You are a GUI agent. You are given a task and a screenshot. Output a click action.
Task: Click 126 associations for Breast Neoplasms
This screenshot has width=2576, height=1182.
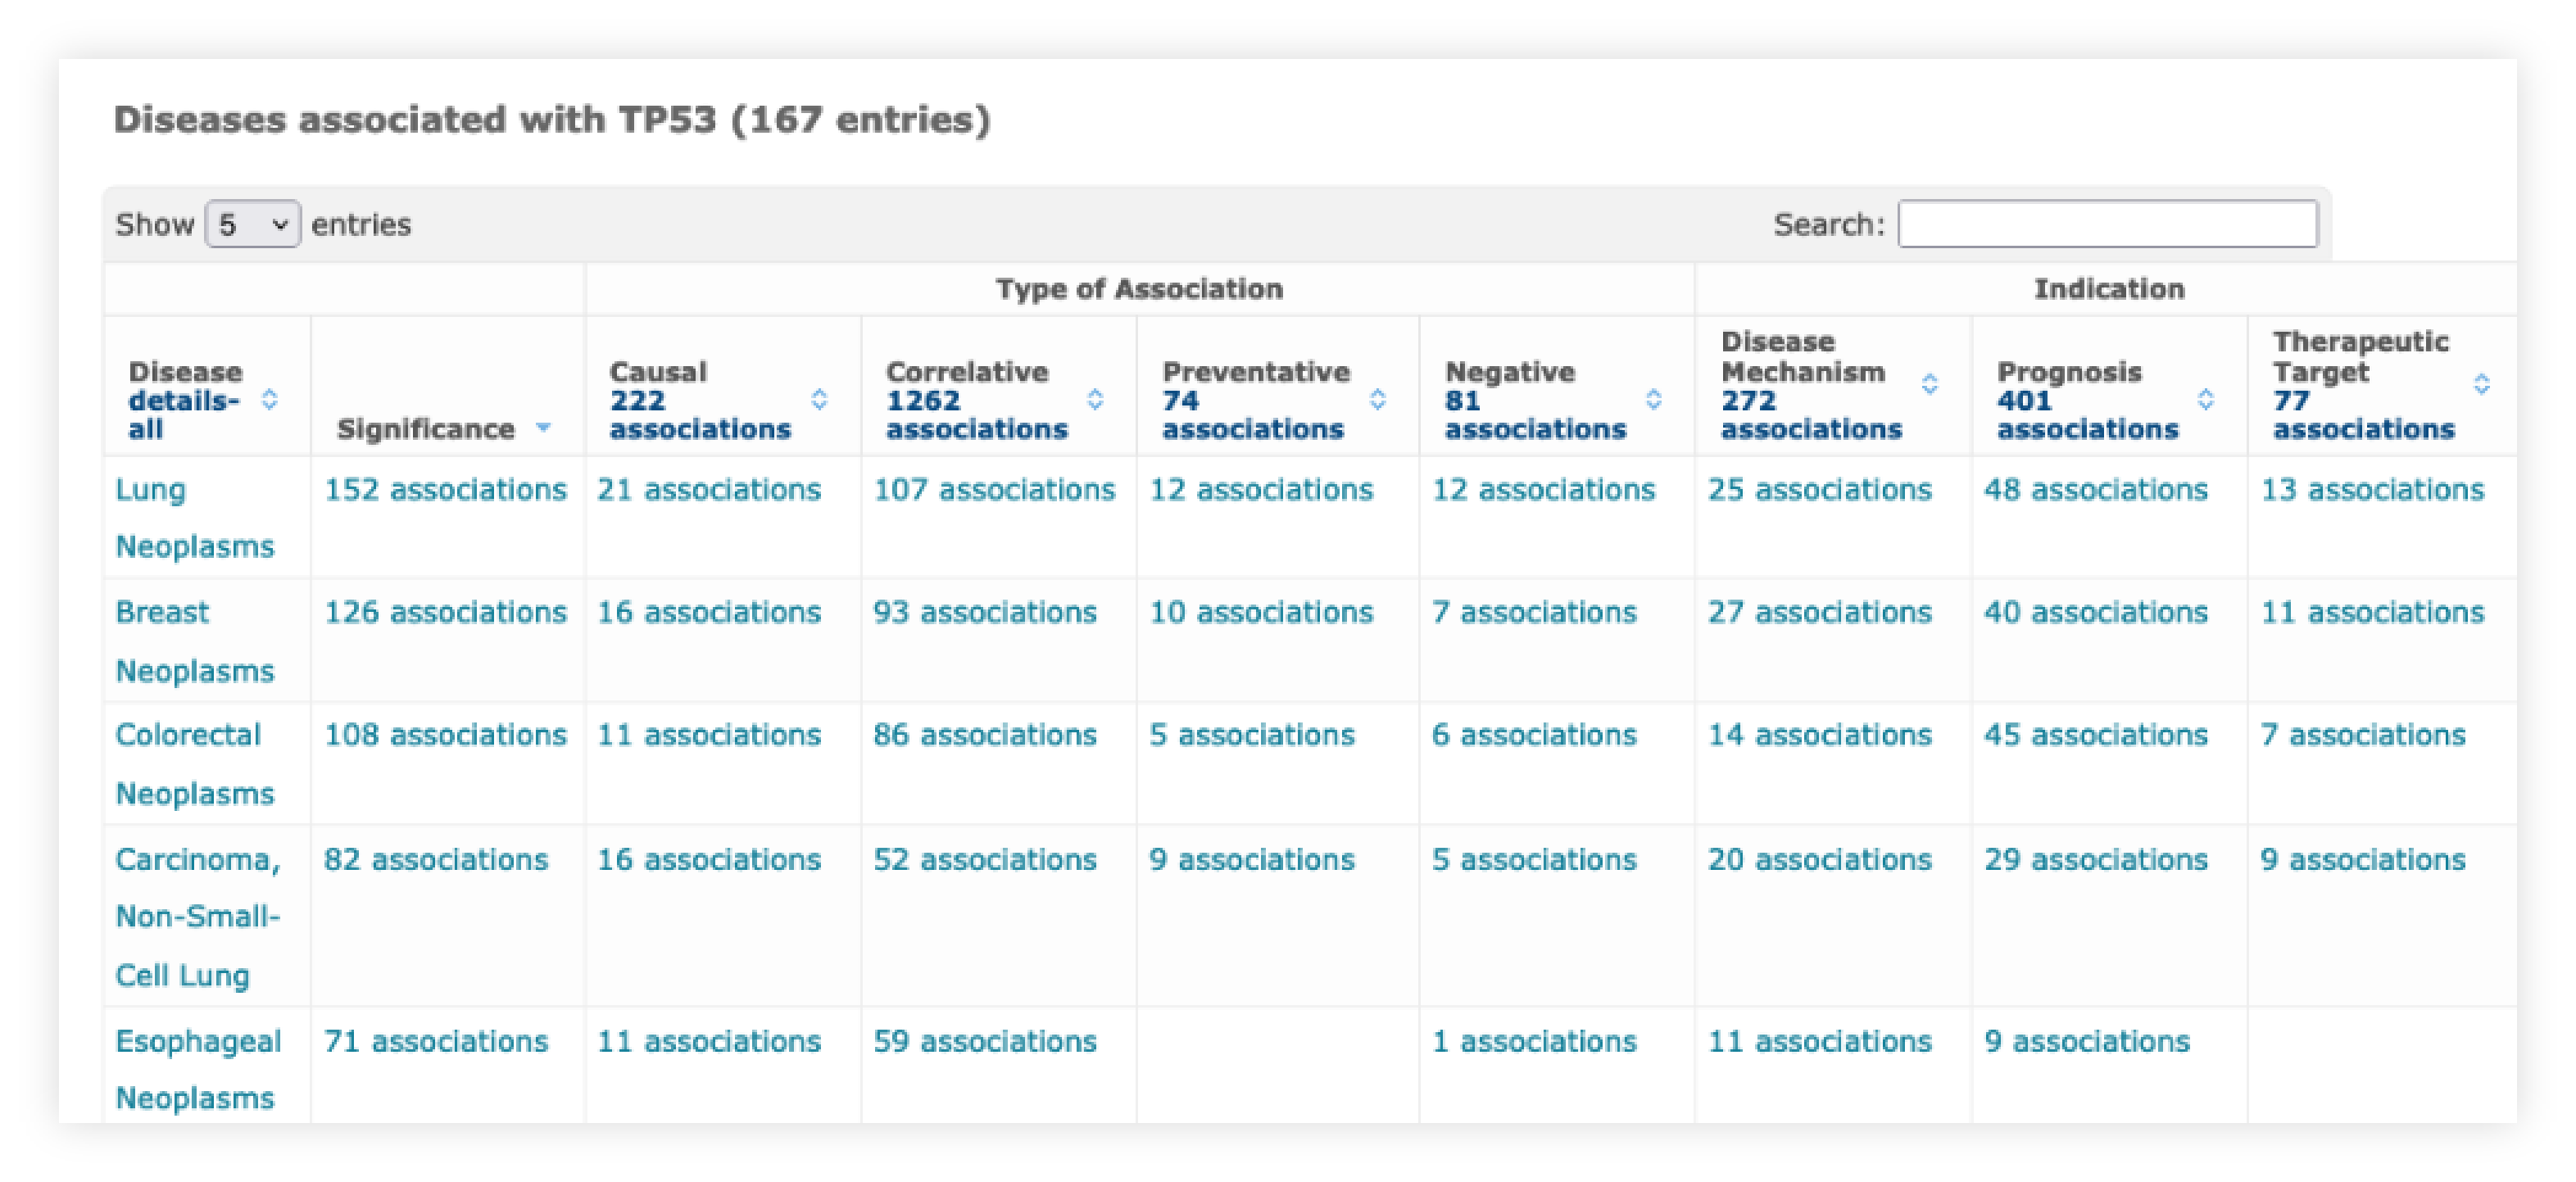click(445, 612)
